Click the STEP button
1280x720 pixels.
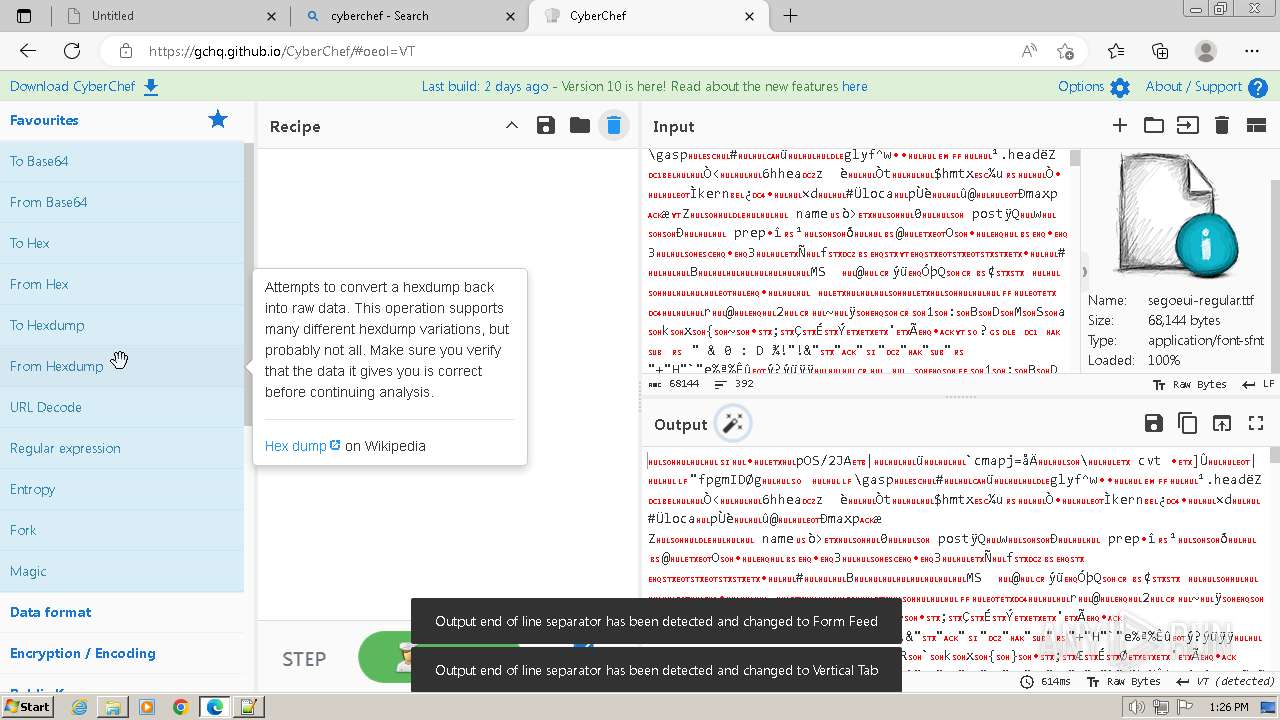[x=304, y=659]
